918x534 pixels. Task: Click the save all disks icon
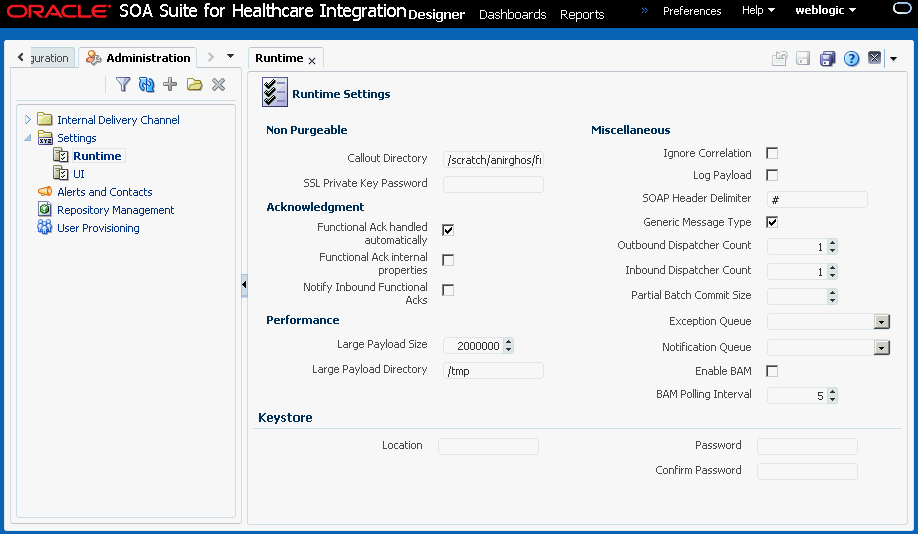pos(827,59)
